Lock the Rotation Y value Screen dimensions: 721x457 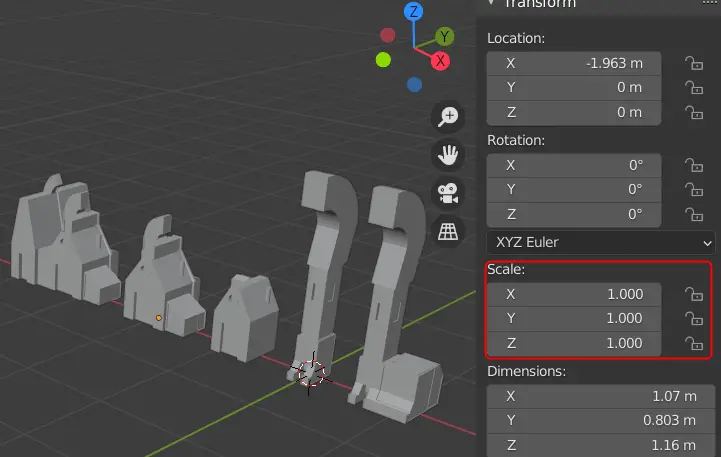(x=694, y=189)
